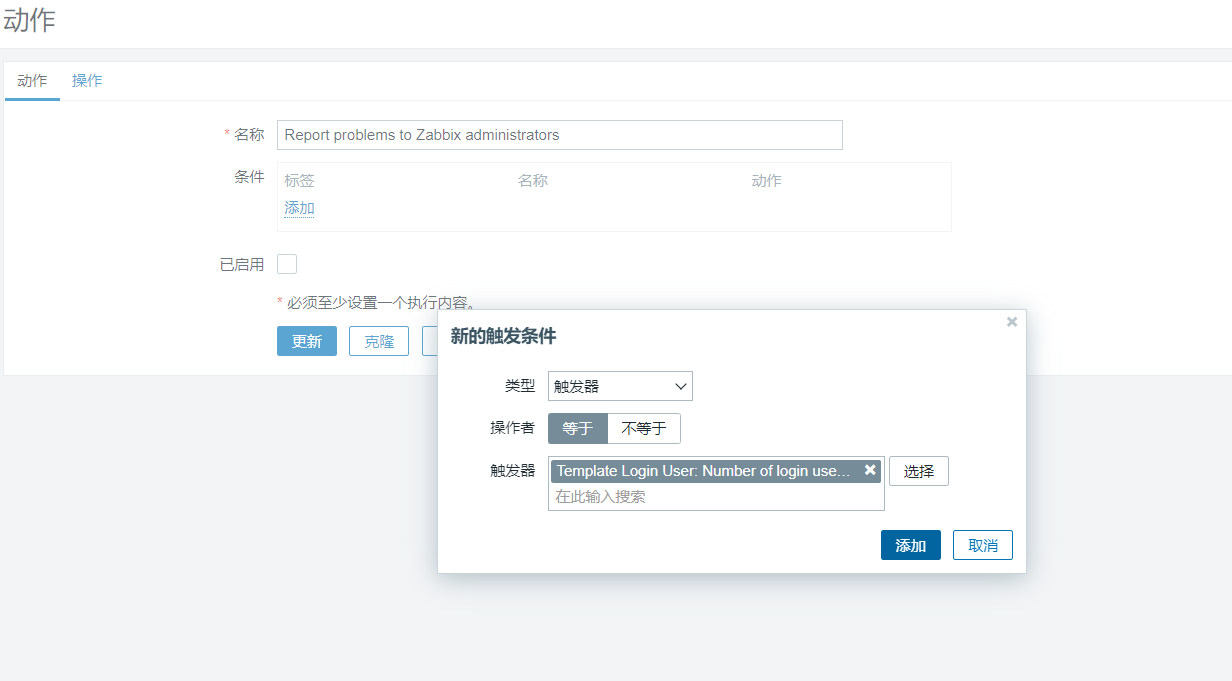1232x681 pixels.
Task: Focus the 名称 text field
Action: pos(559,135)
